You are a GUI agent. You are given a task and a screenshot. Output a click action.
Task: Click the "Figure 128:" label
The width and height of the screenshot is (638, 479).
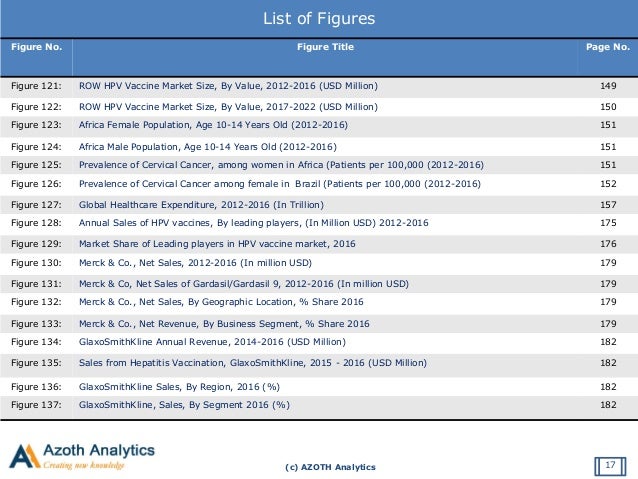click(x=36, y=223)
